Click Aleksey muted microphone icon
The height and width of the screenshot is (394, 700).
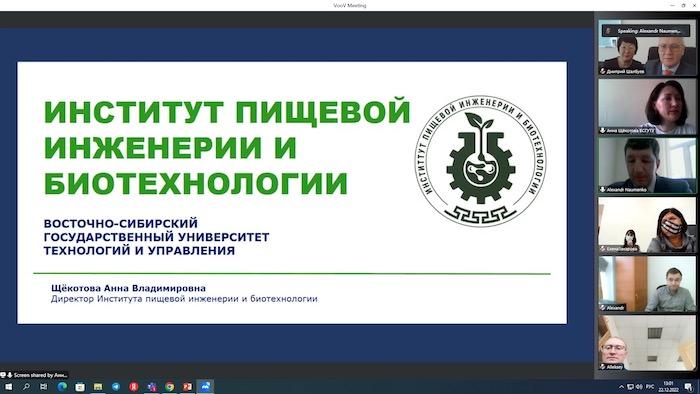[602, 367]
